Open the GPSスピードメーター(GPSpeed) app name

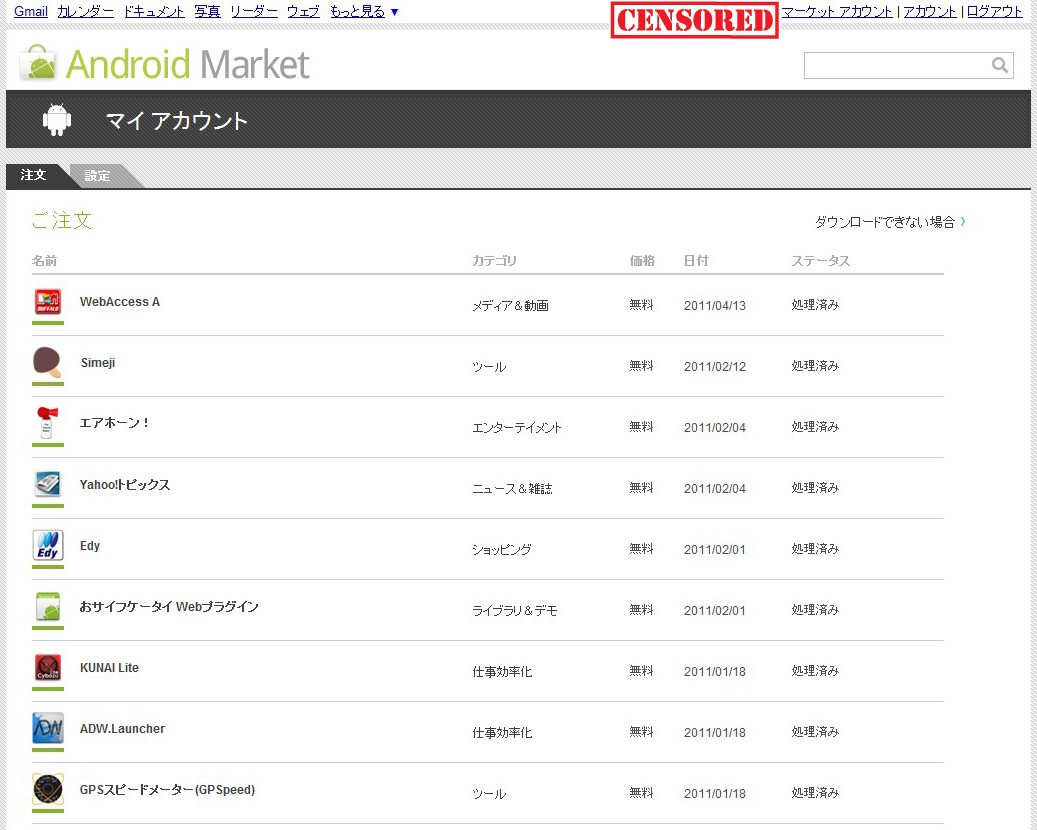click(x=167, y=790)
